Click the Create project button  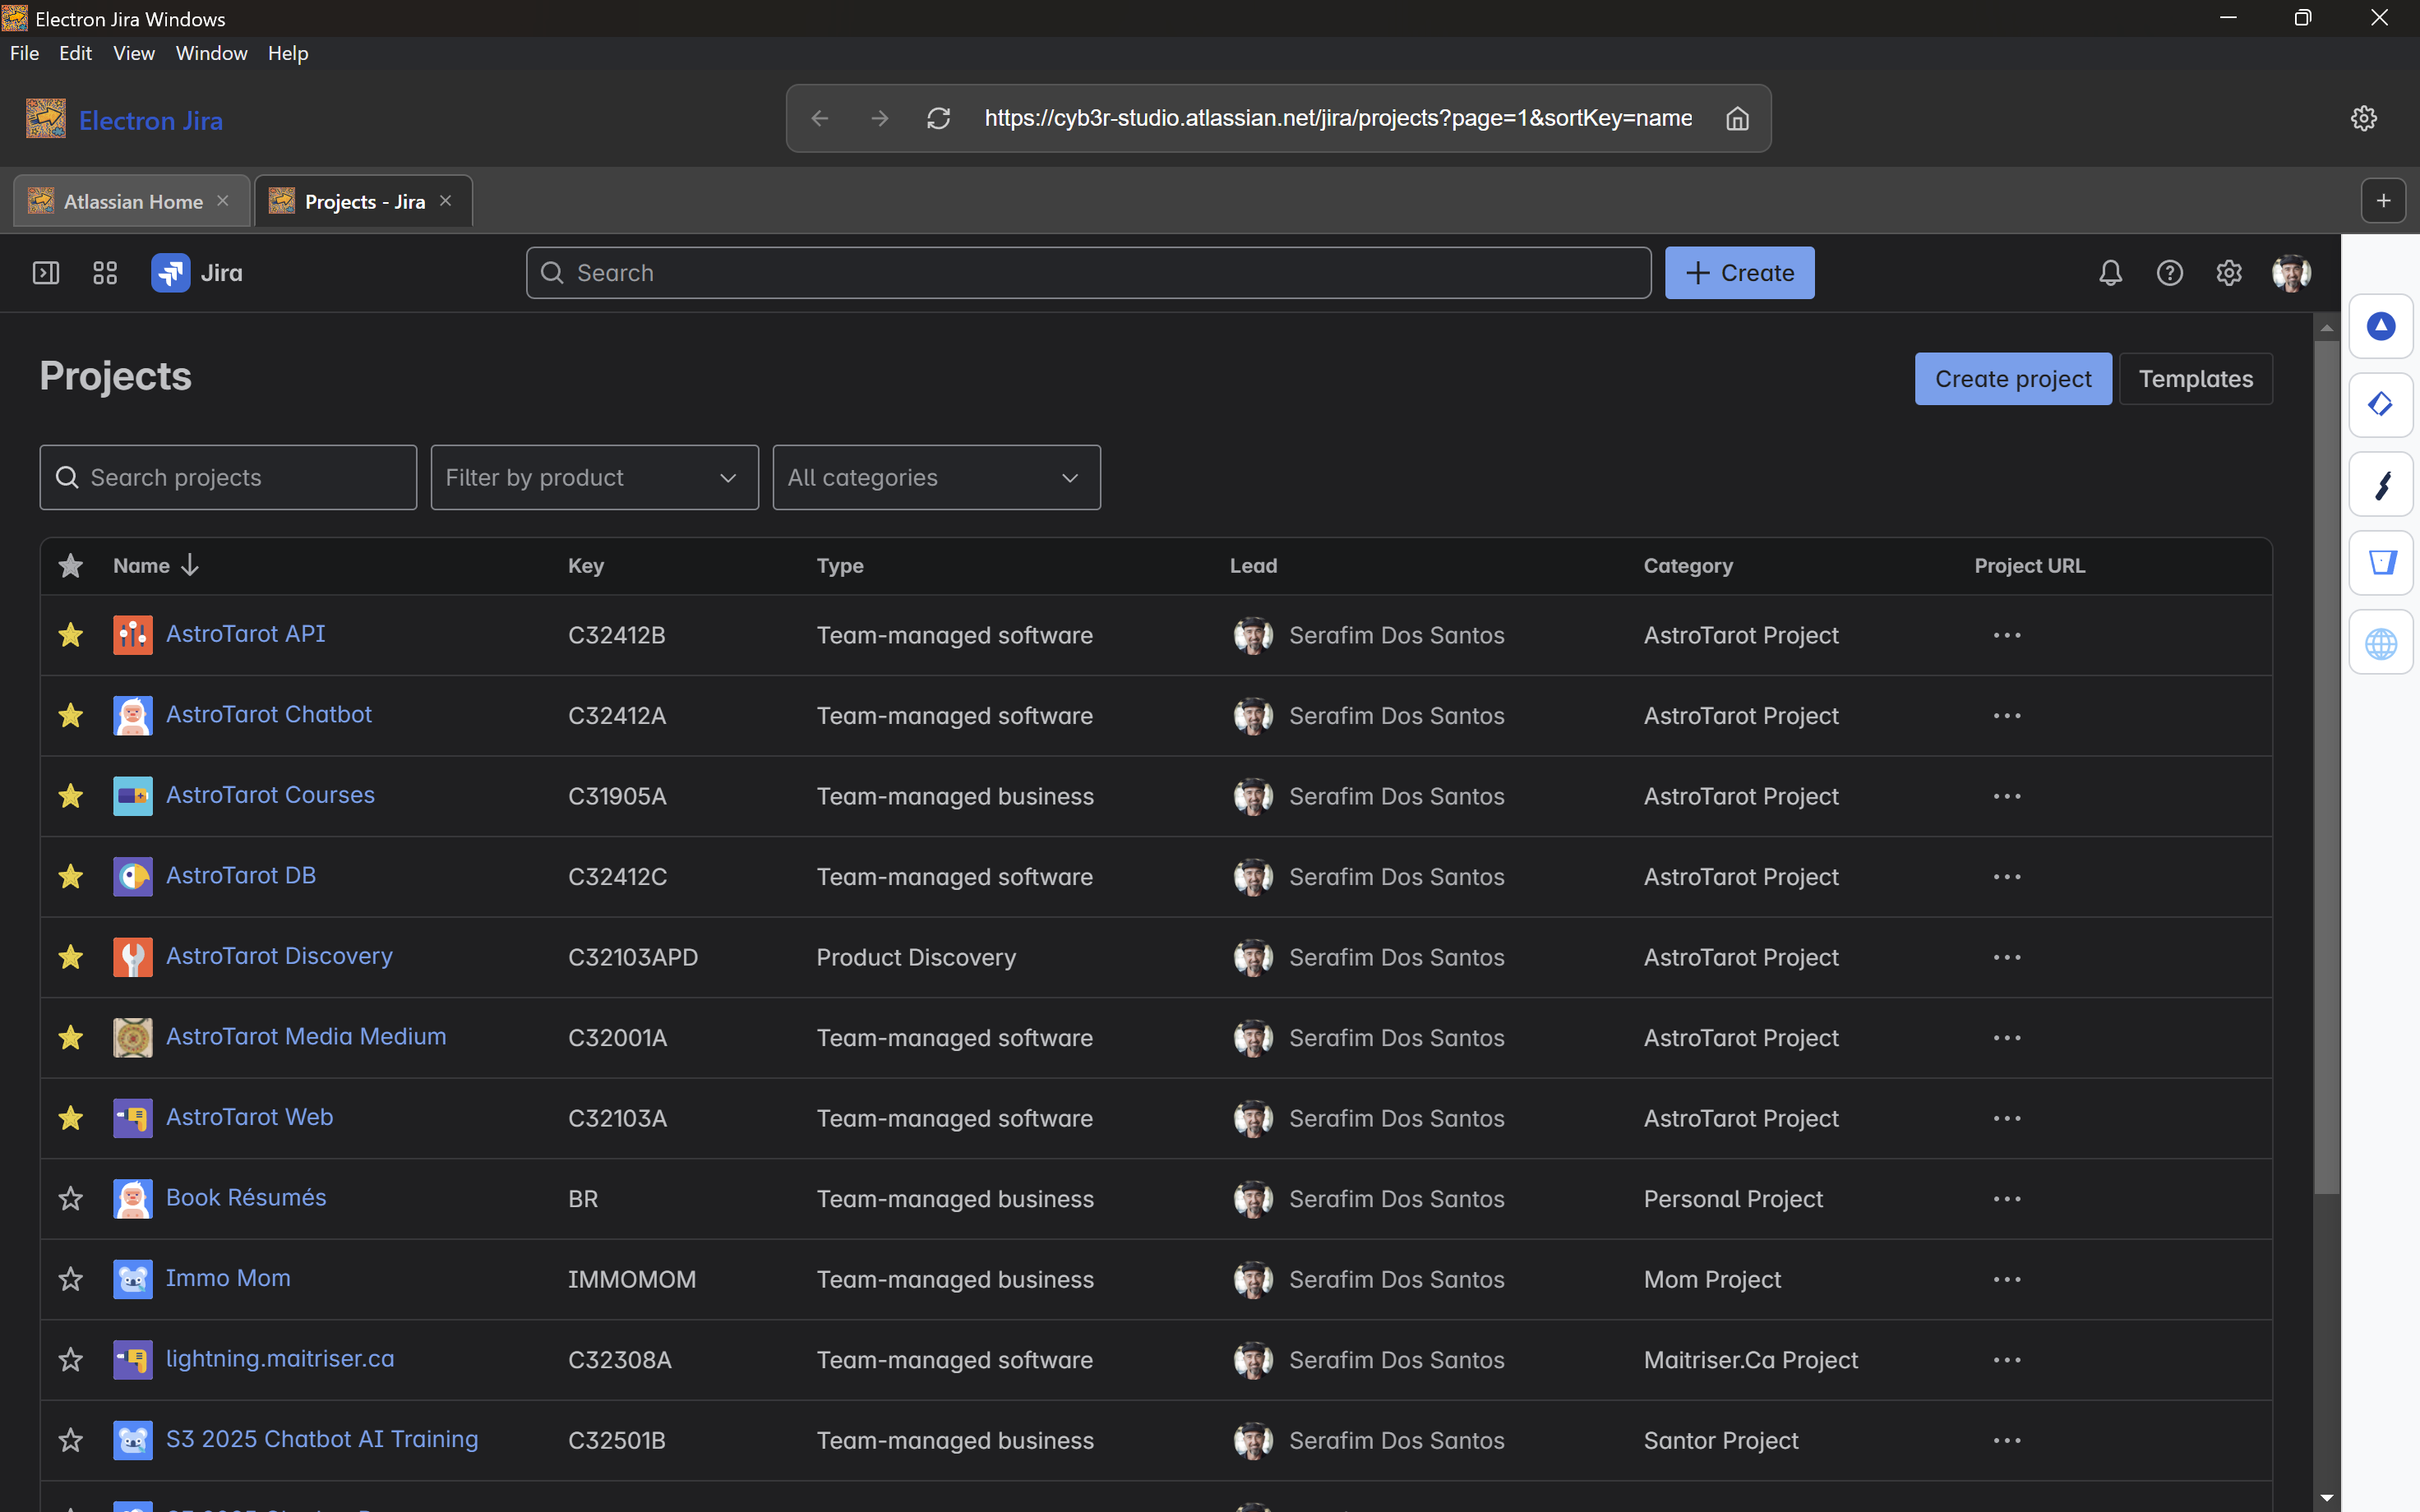click(x=2012, y=379)
